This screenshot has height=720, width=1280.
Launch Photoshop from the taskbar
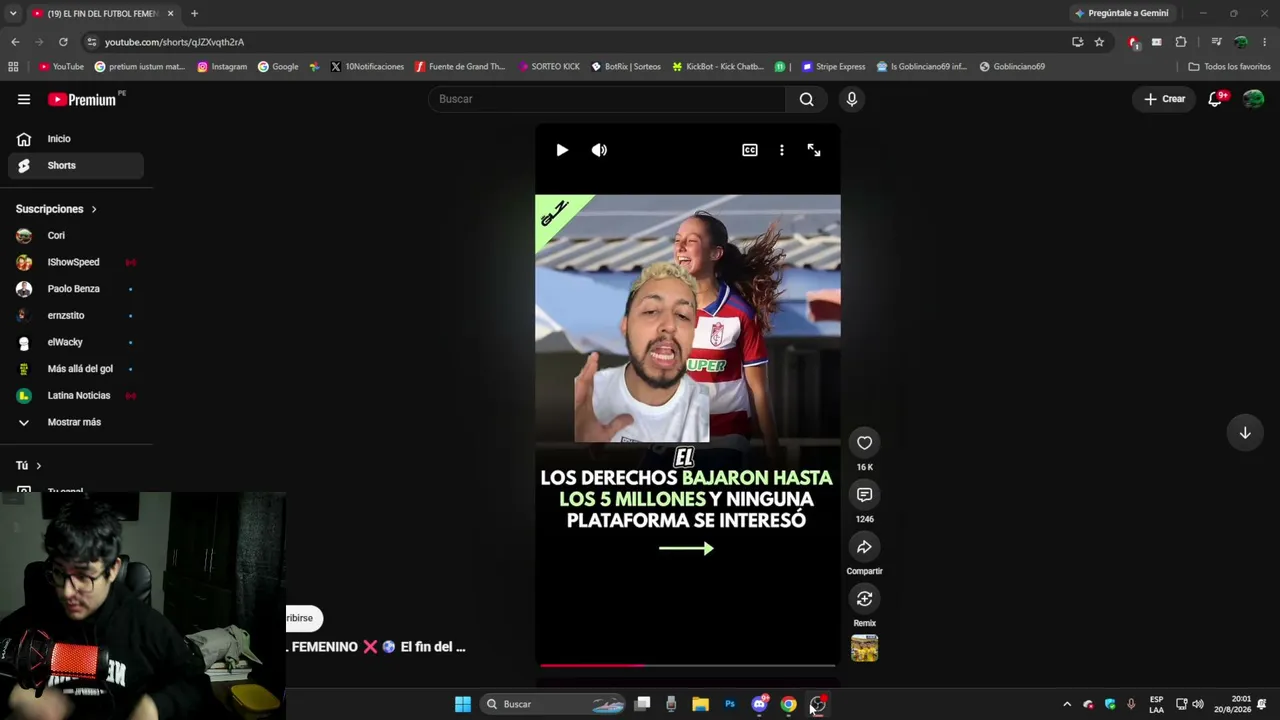click(730, 704)
